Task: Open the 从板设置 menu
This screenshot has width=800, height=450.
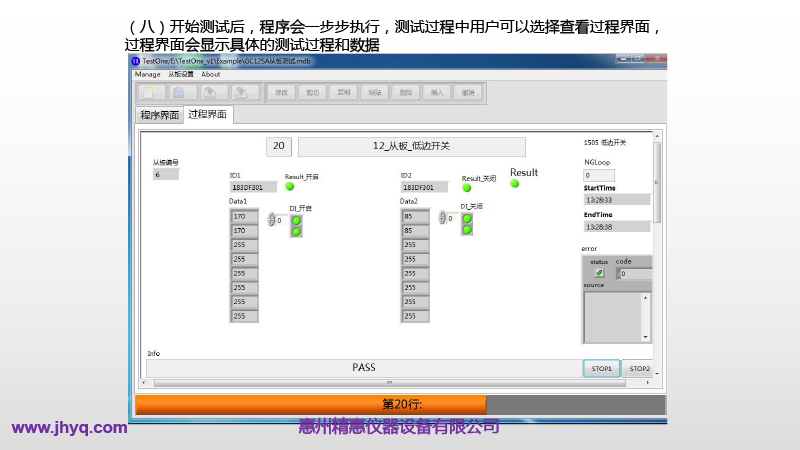Action: click(x=181, y=74)
